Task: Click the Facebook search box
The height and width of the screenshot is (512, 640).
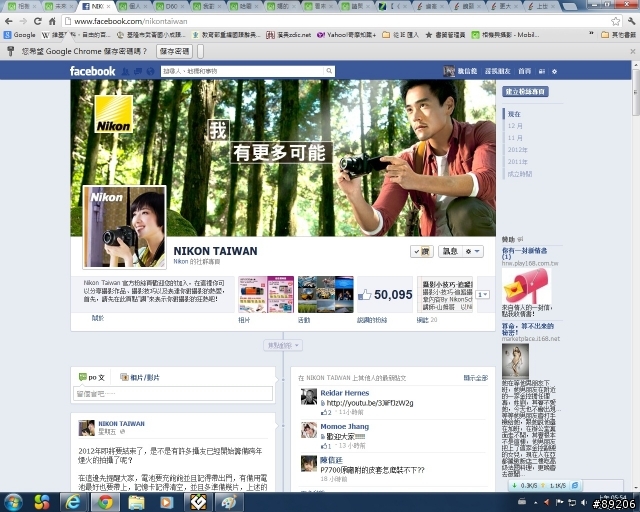Action: [x=242, y=71]
